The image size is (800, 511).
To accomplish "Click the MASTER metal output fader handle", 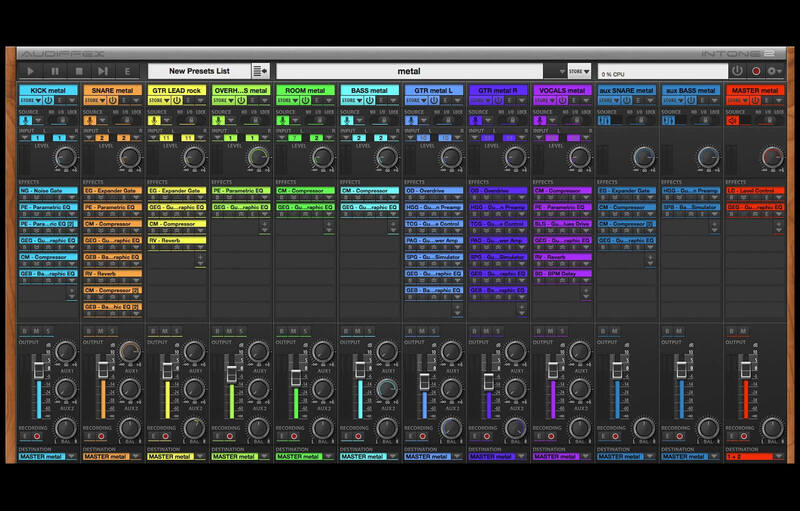I will (x=746, y=370).
